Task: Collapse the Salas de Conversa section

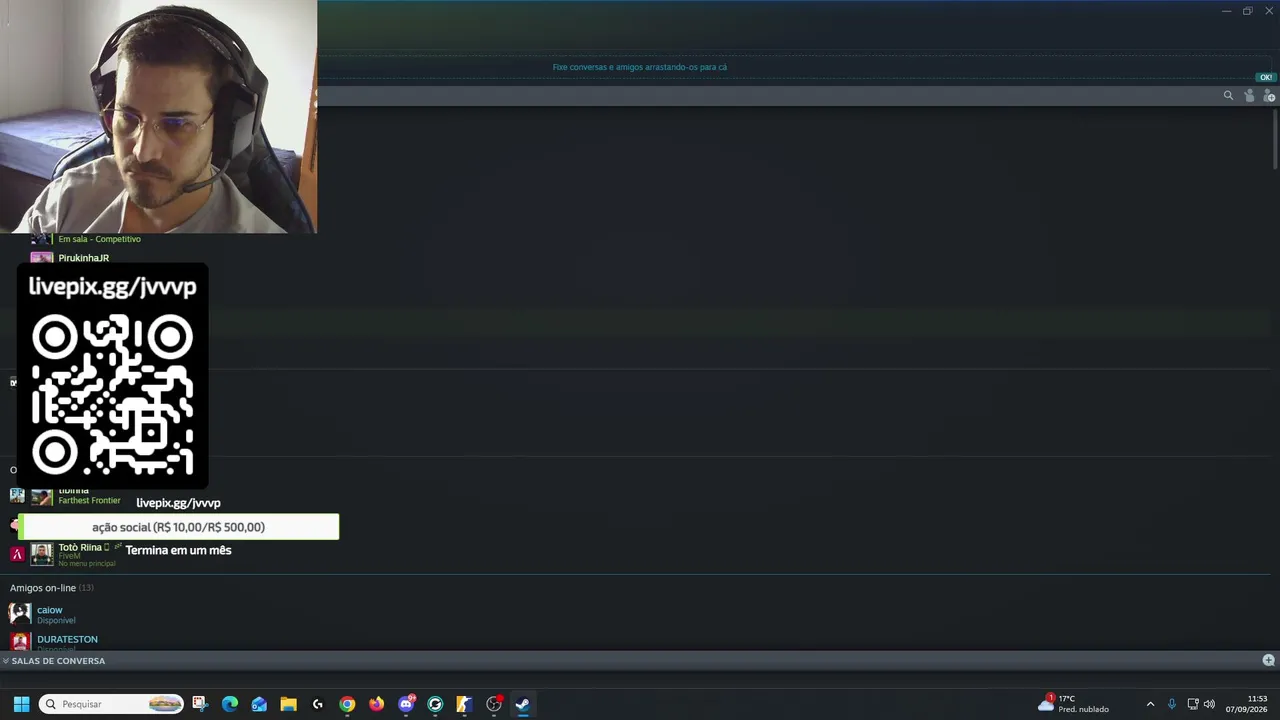Action: click(54, 661)
